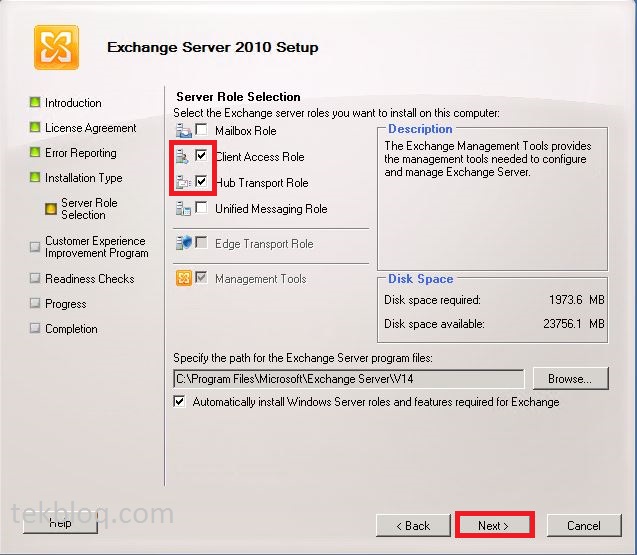Enable the Mailbox Role checkbox

pos(201,129)
